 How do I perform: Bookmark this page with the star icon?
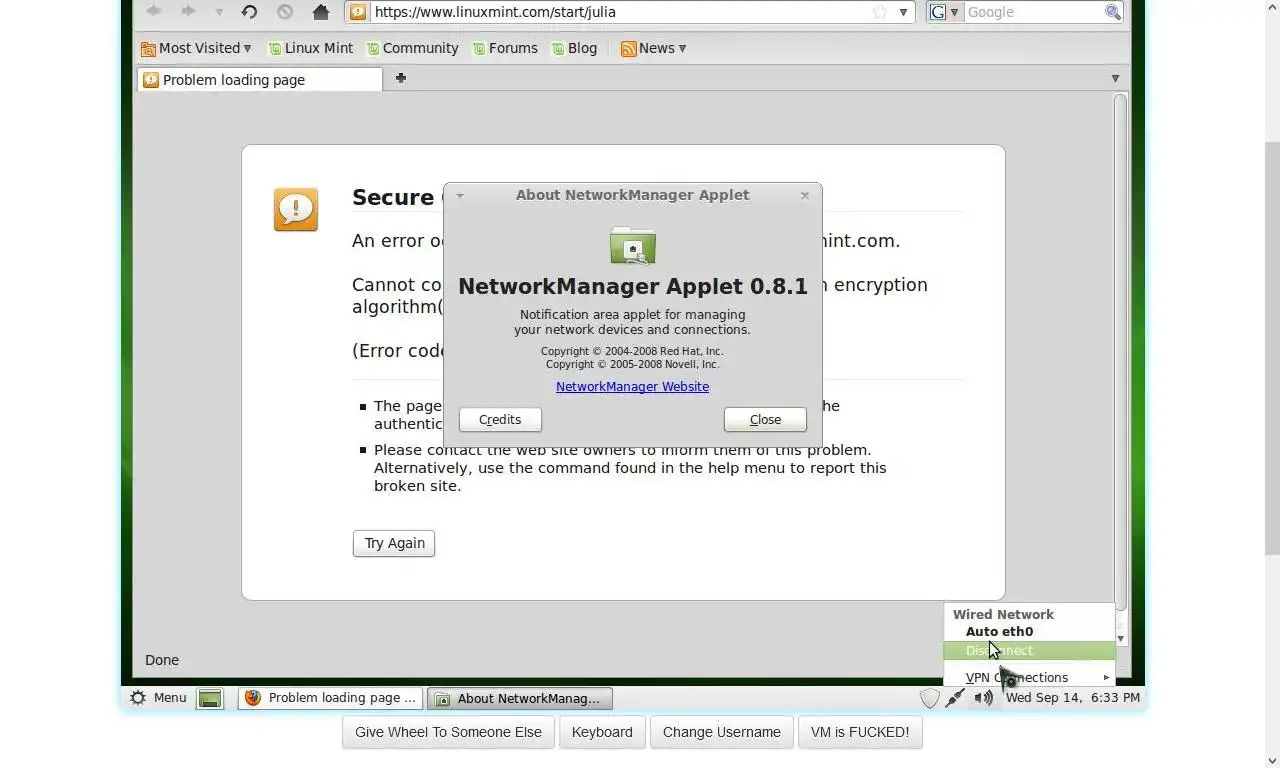click(x=880, y=12)
